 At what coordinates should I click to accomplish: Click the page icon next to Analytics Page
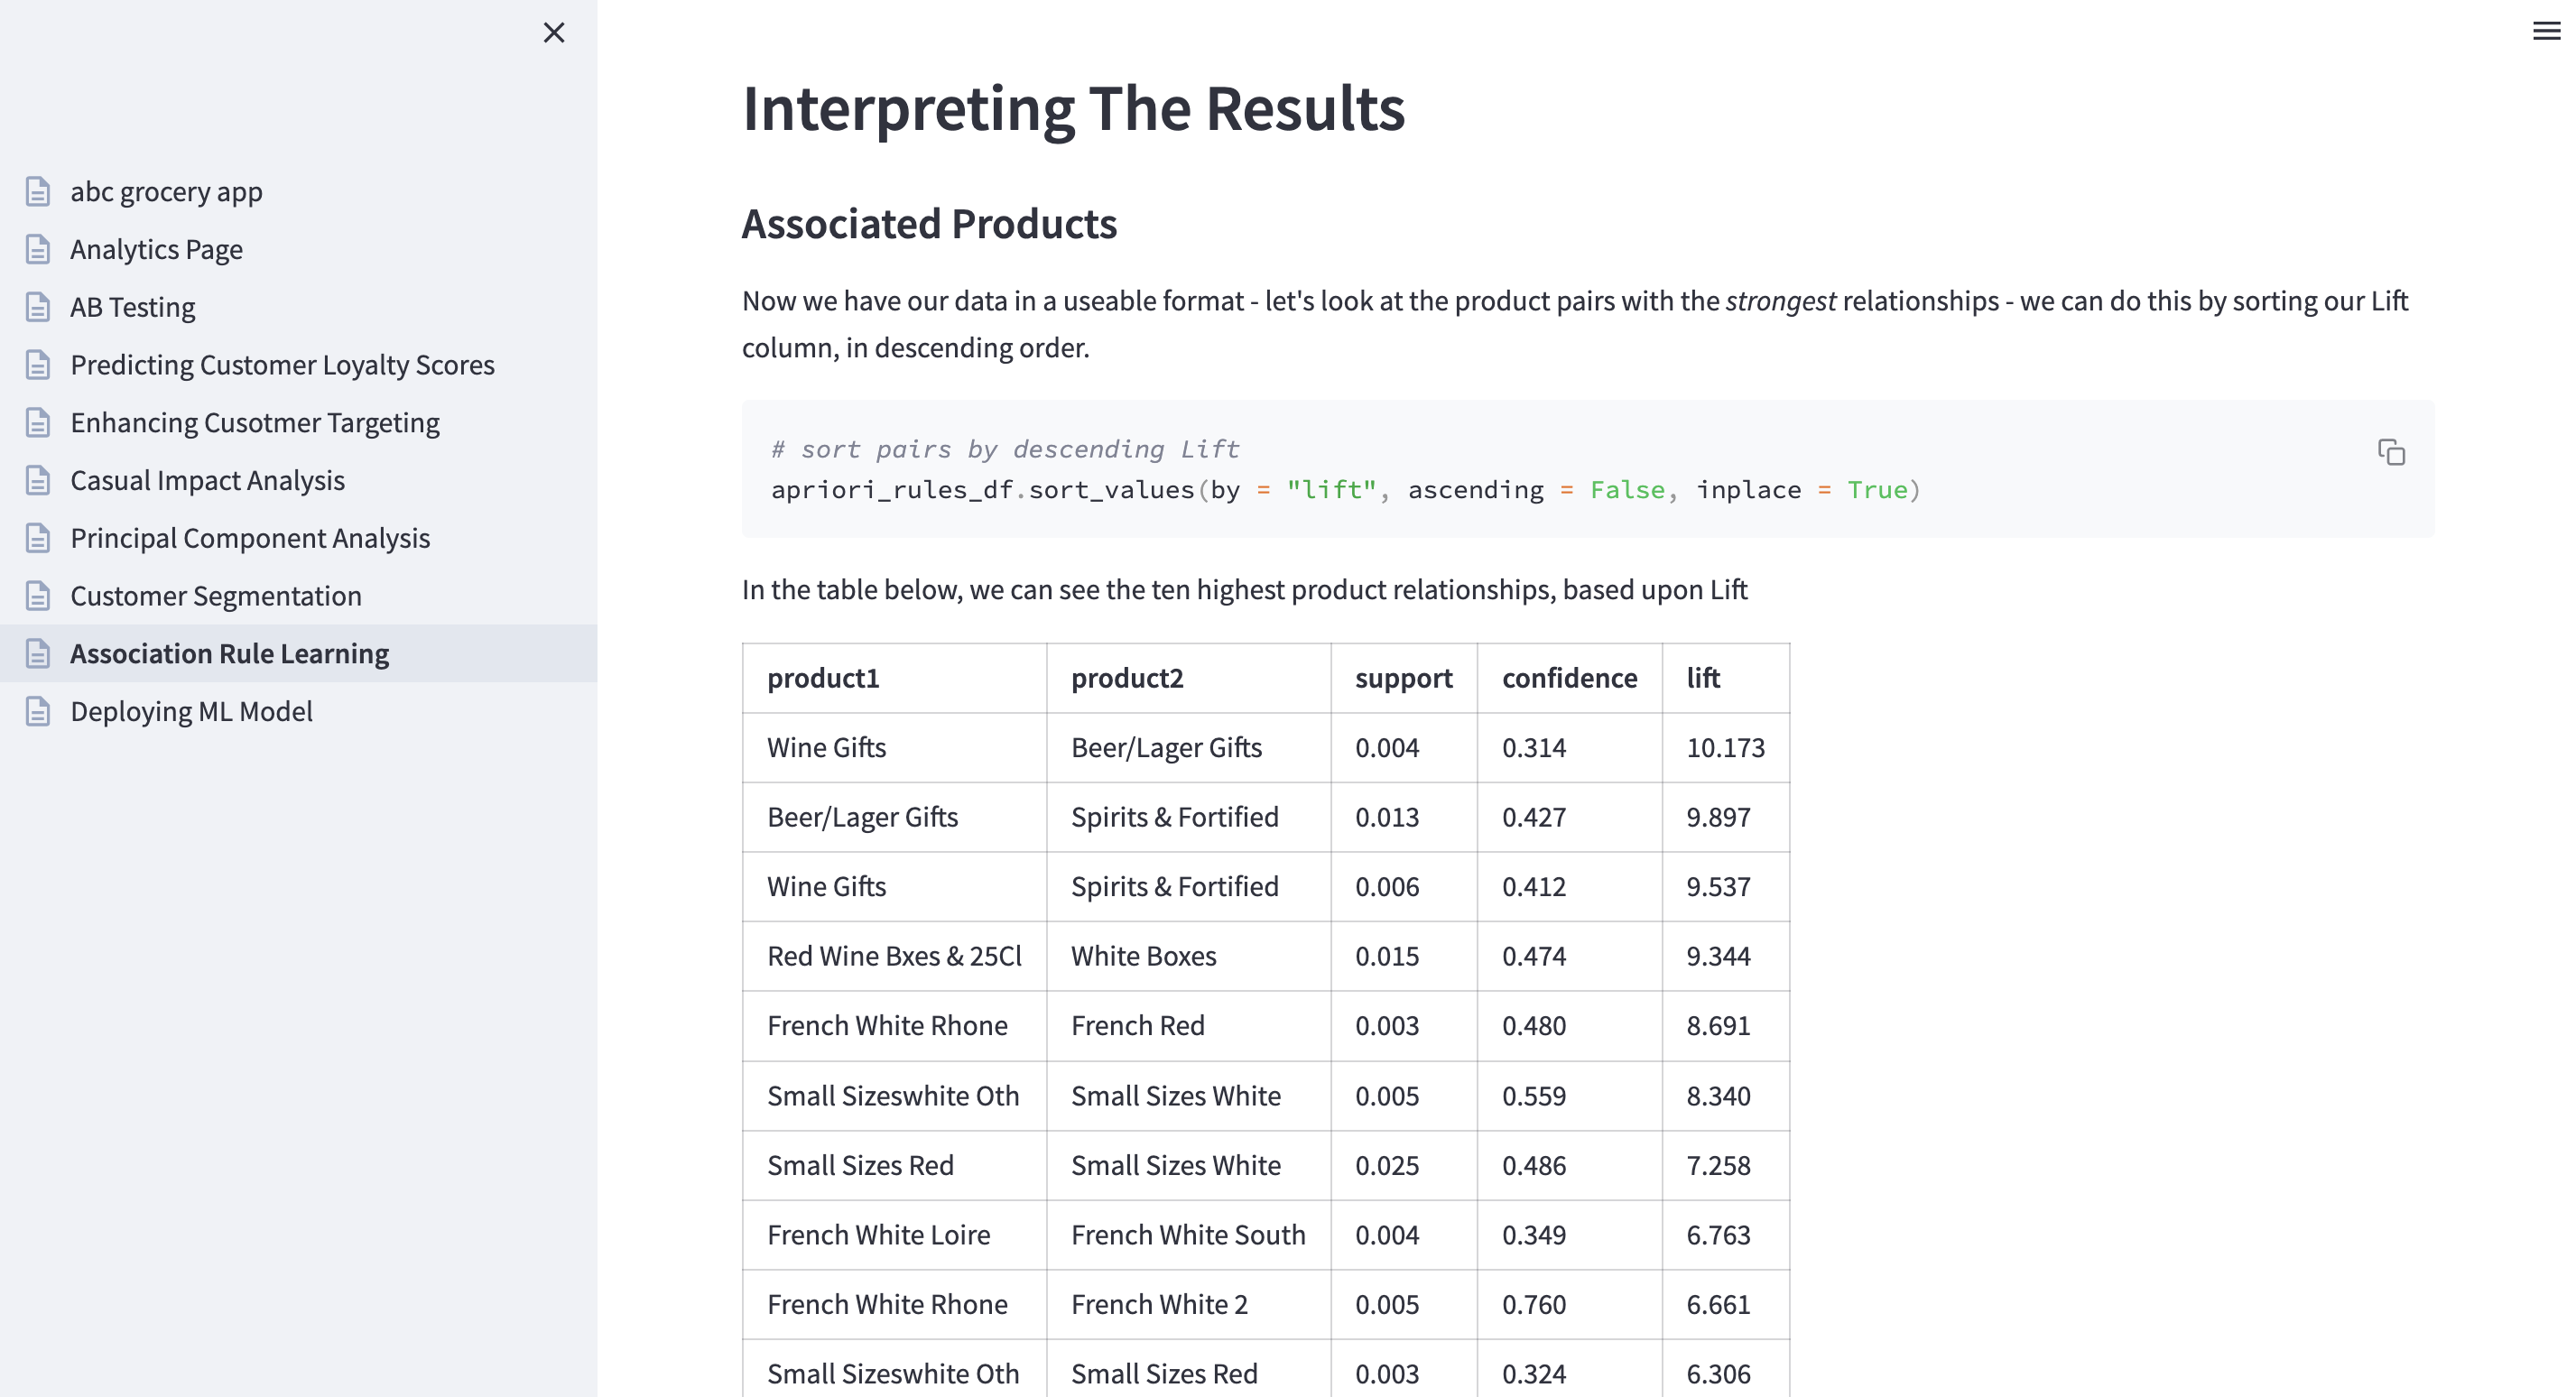tap(38, 249)
